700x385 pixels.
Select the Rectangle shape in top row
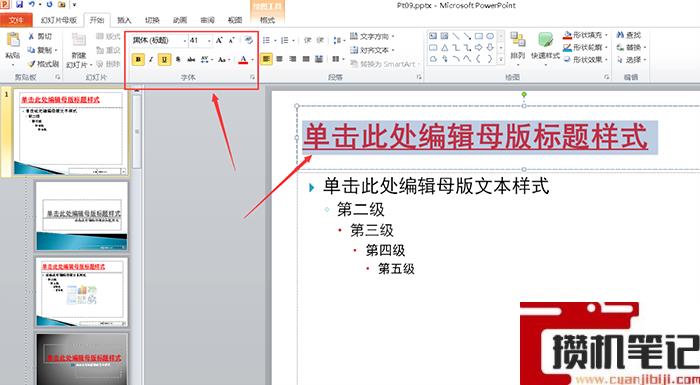[479, 36]
